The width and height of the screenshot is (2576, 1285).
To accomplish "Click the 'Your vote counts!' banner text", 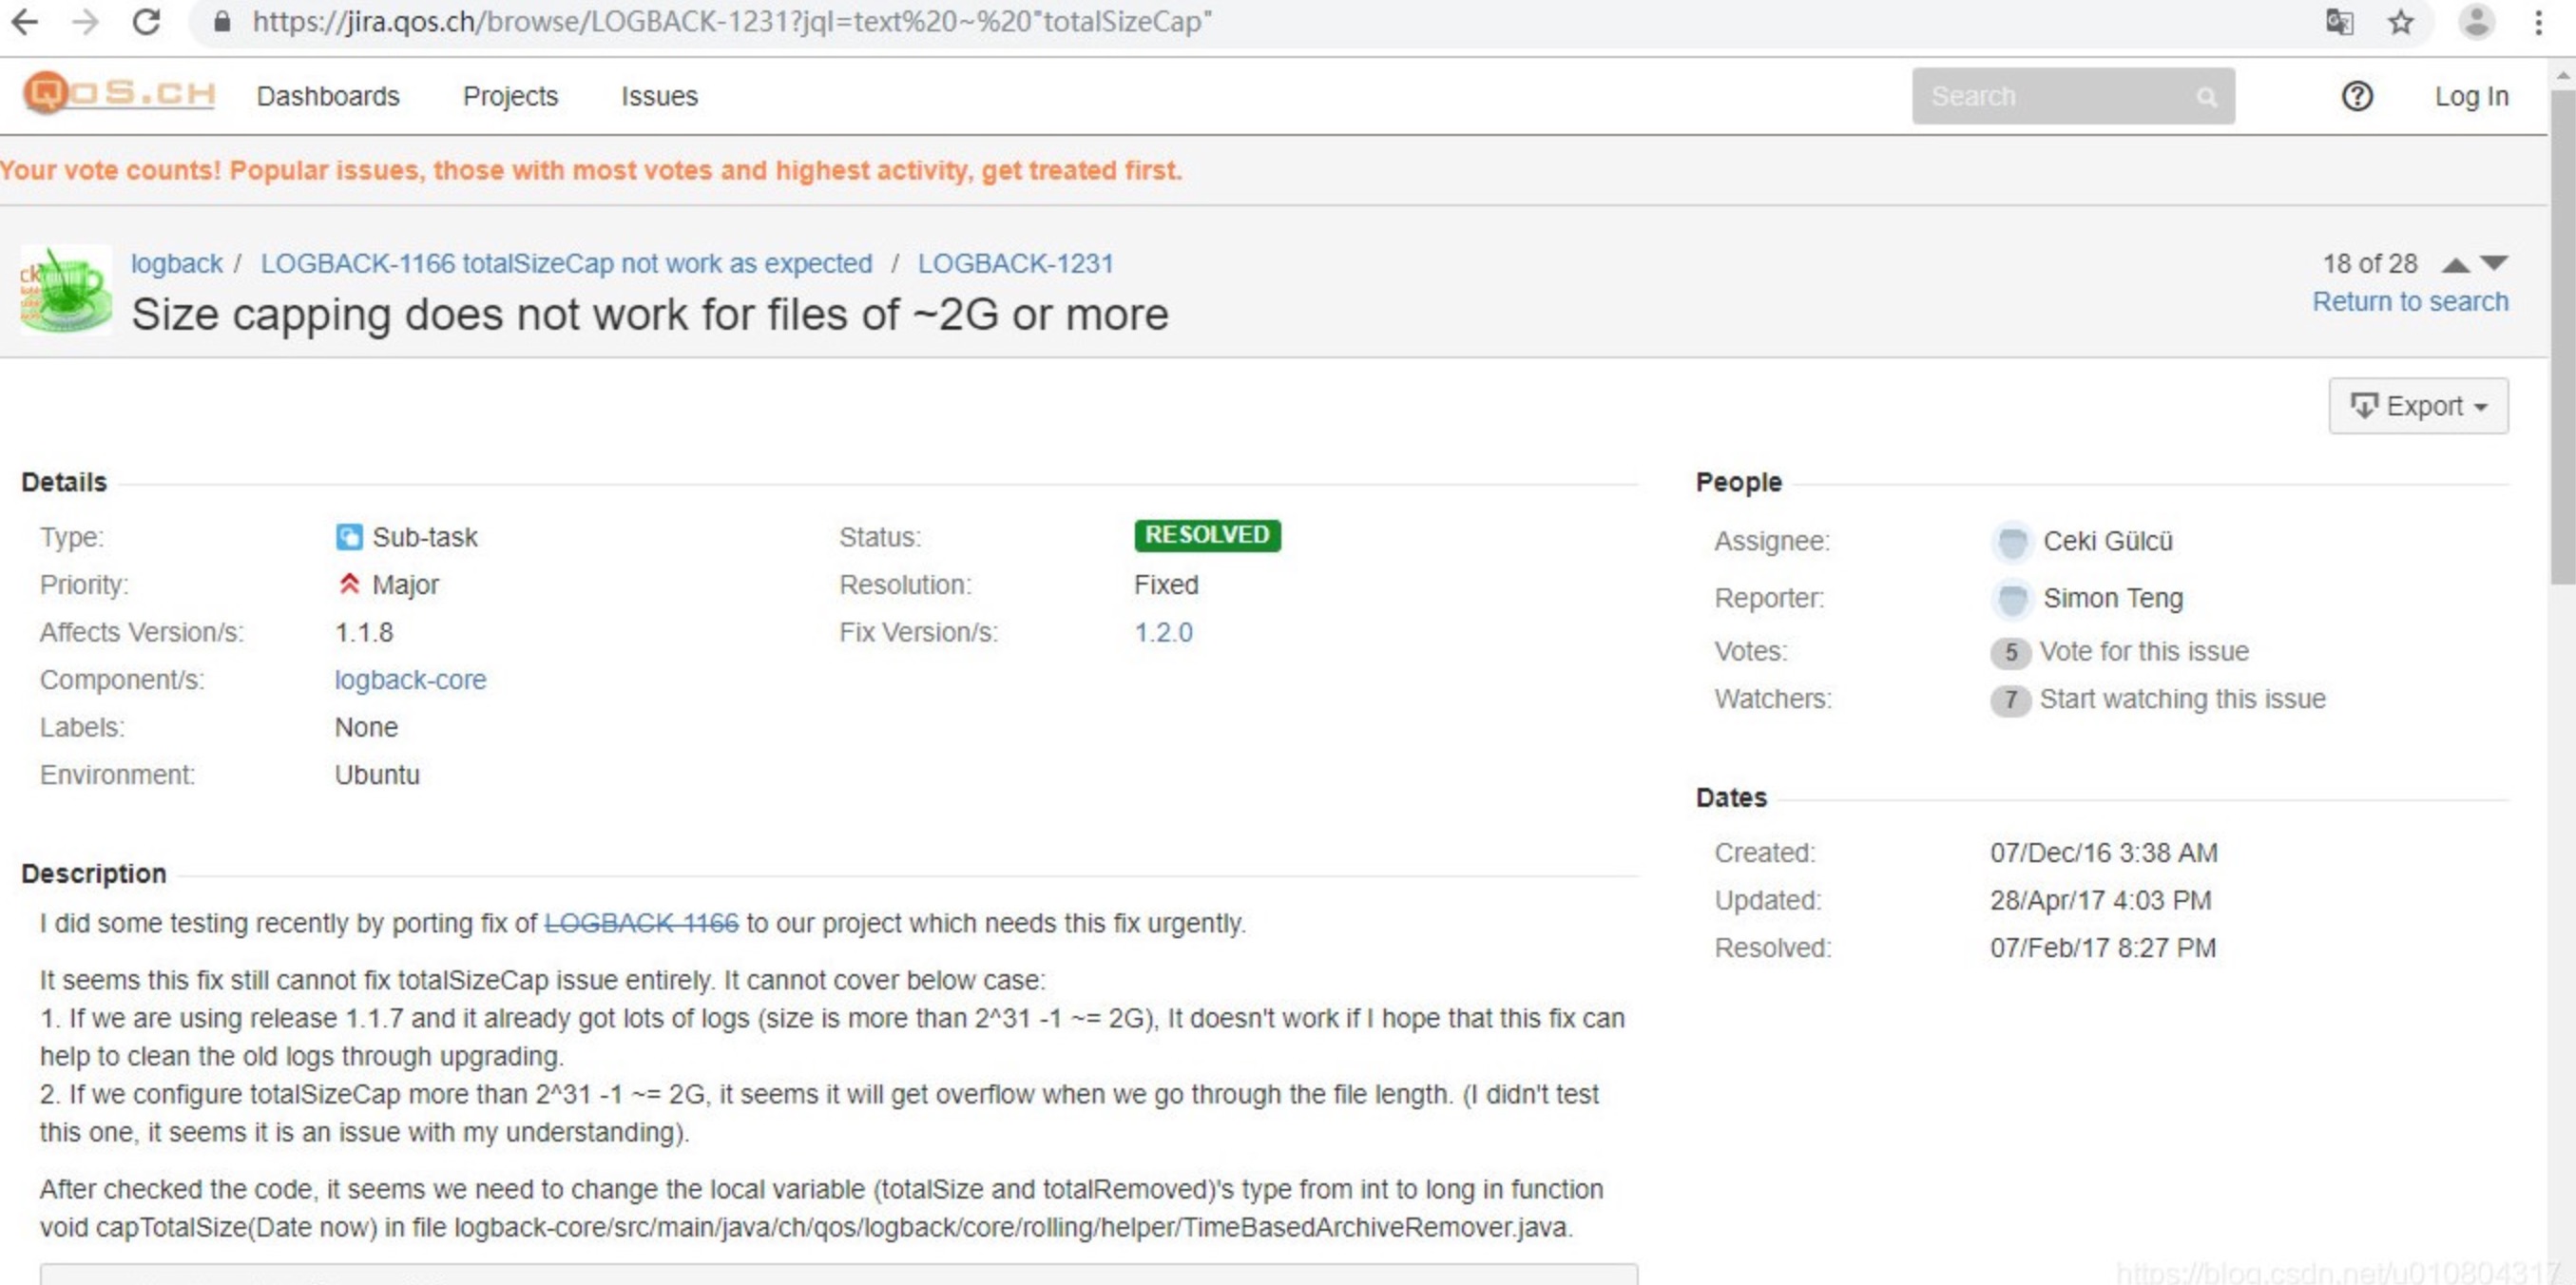I will 590,170.
